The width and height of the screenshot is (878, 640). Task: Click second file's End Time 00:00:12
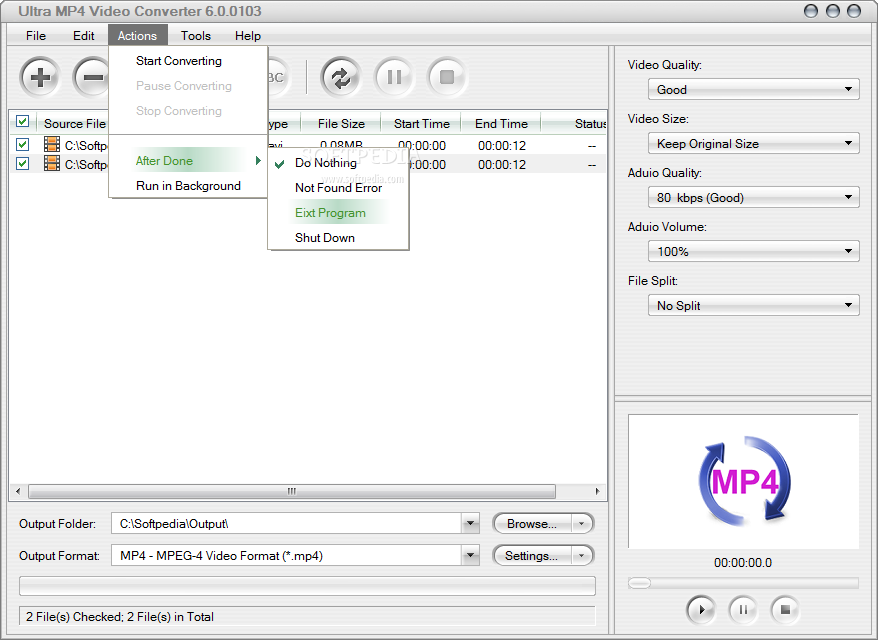[502, 165]
